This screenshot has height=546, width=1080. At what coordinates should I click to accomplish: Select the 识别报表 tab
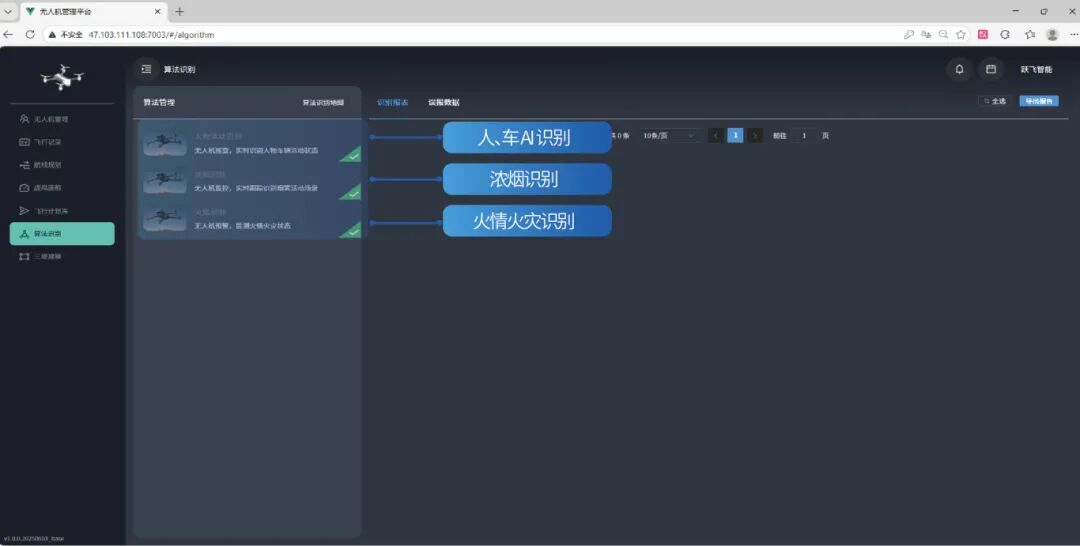coord(392,102)
